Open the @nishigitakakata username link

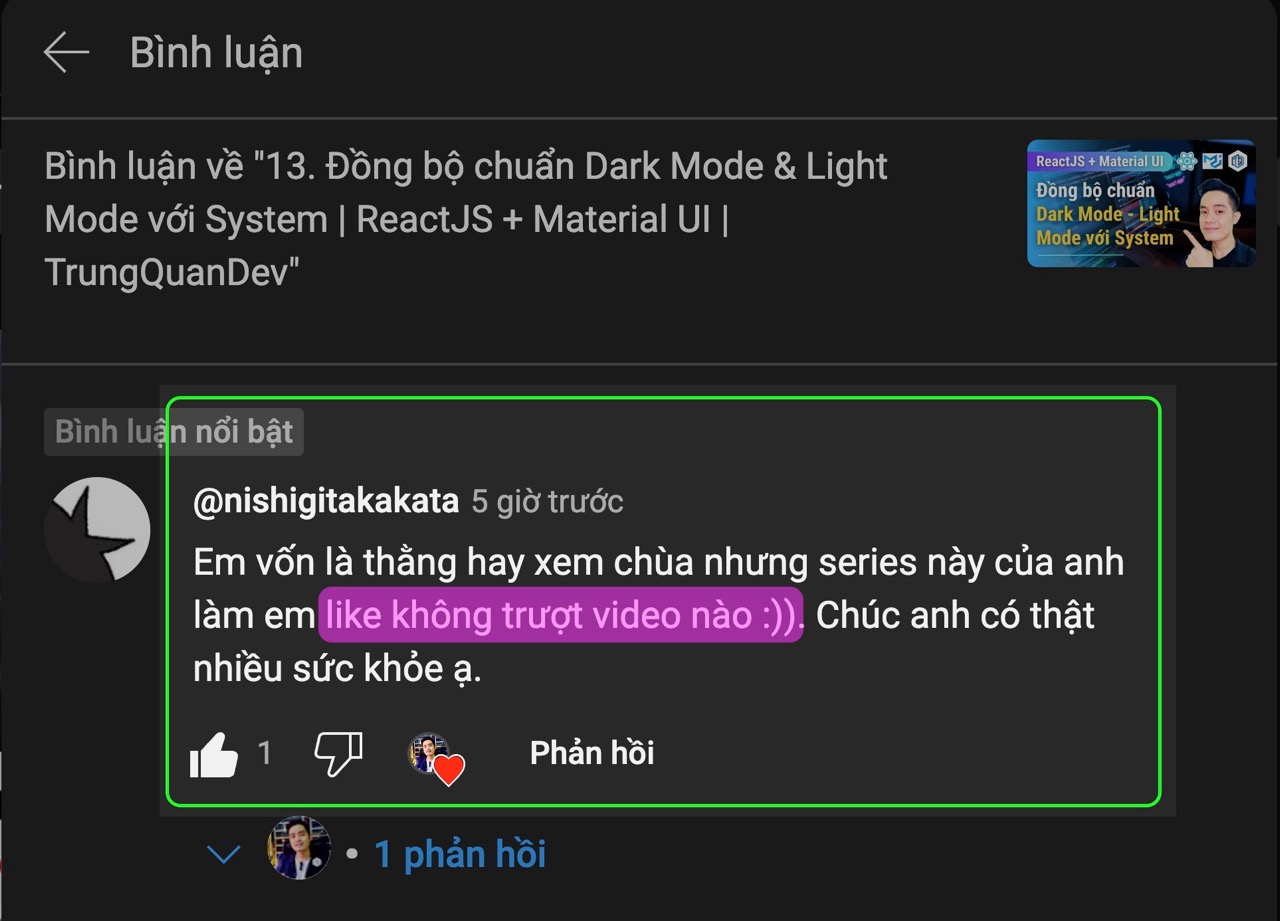(326, 501)
